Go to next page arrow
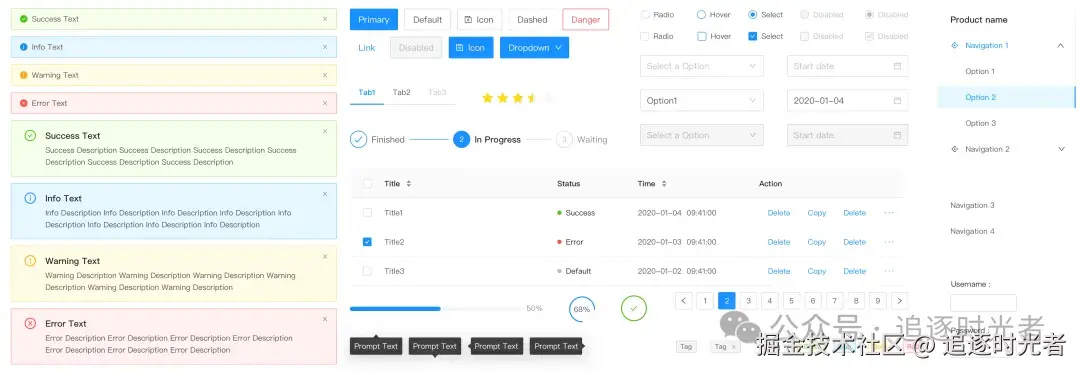Viewport: 1080px width, 372px height. (x=899, y=300)
